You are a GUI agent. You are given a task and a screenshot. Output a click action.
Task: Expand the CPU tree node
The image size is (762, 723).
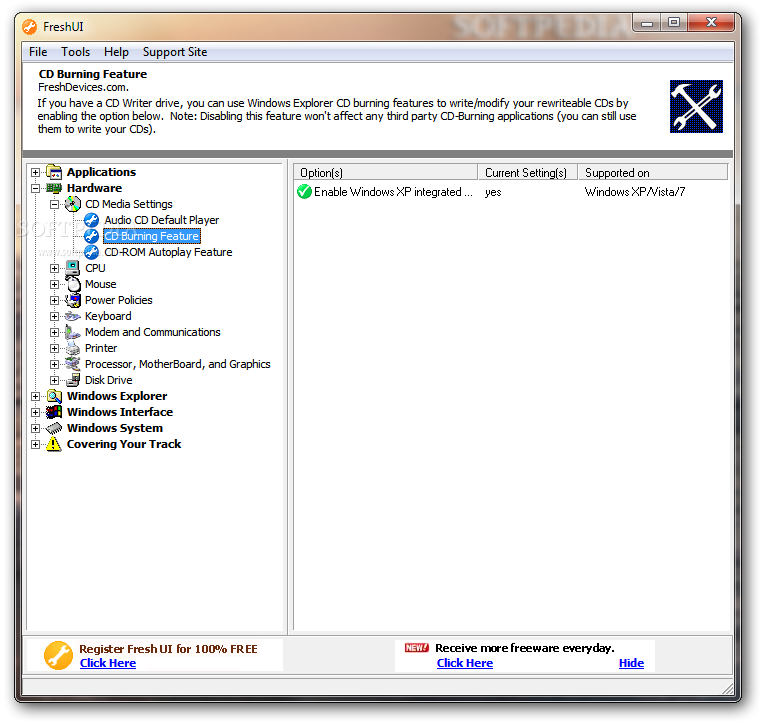pyautogui.click(x=54, y=268)
